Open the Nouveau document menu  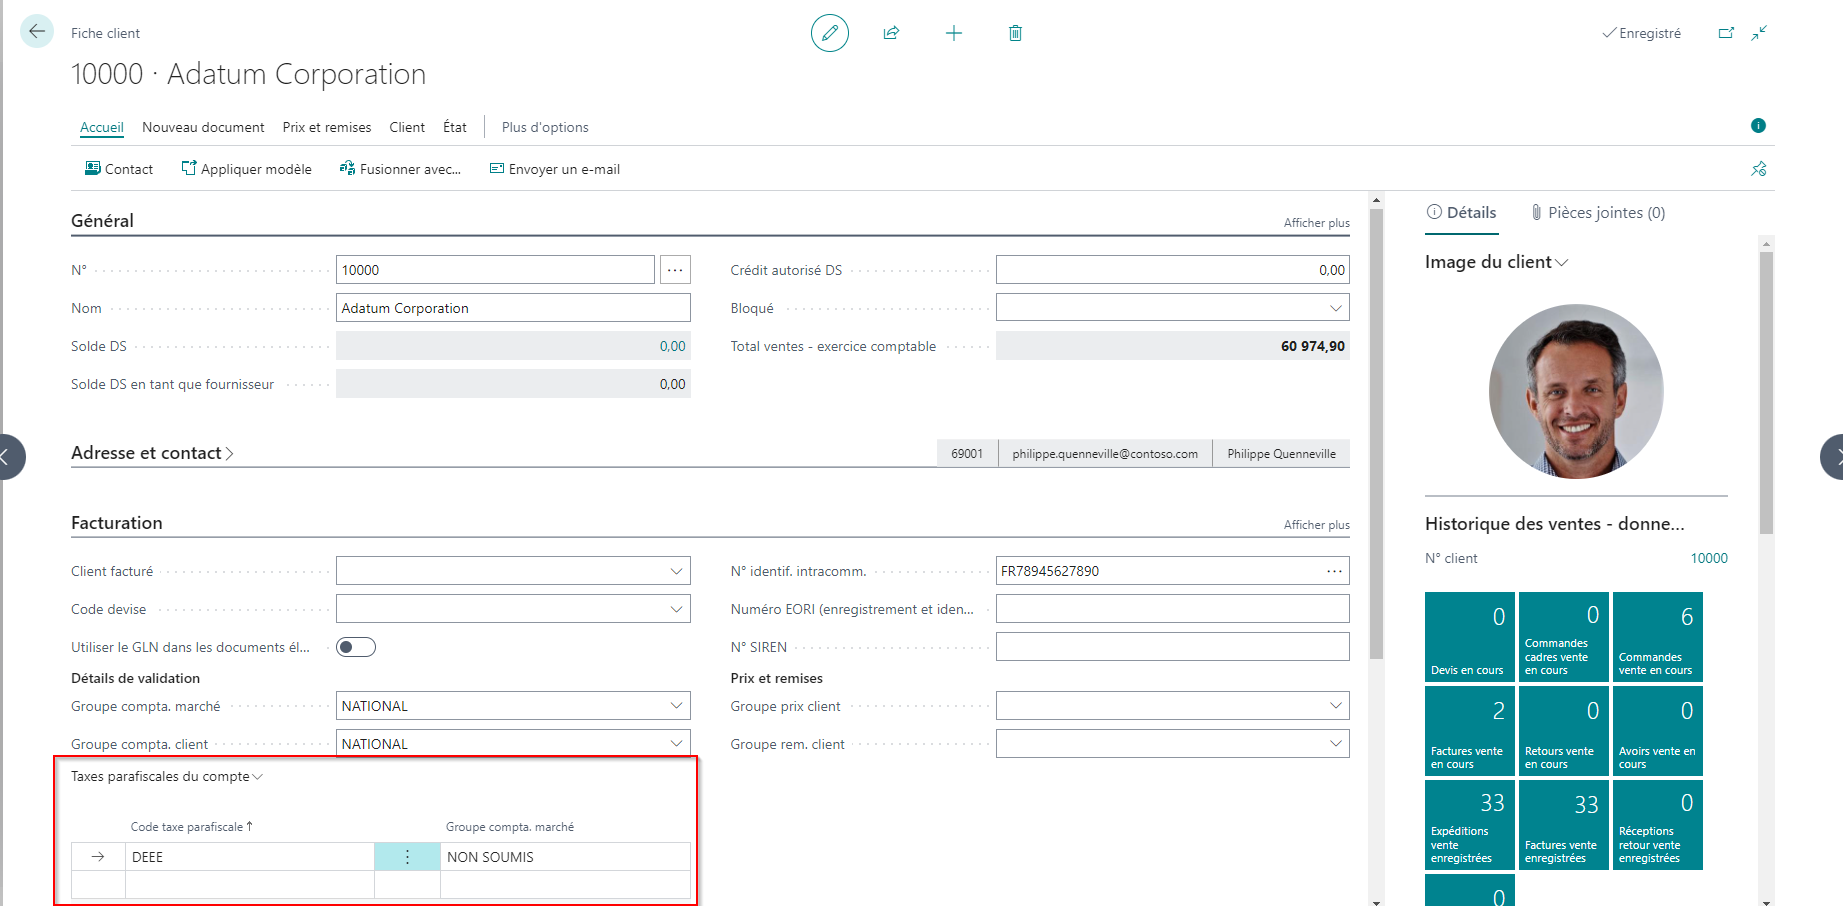(203, 127)
